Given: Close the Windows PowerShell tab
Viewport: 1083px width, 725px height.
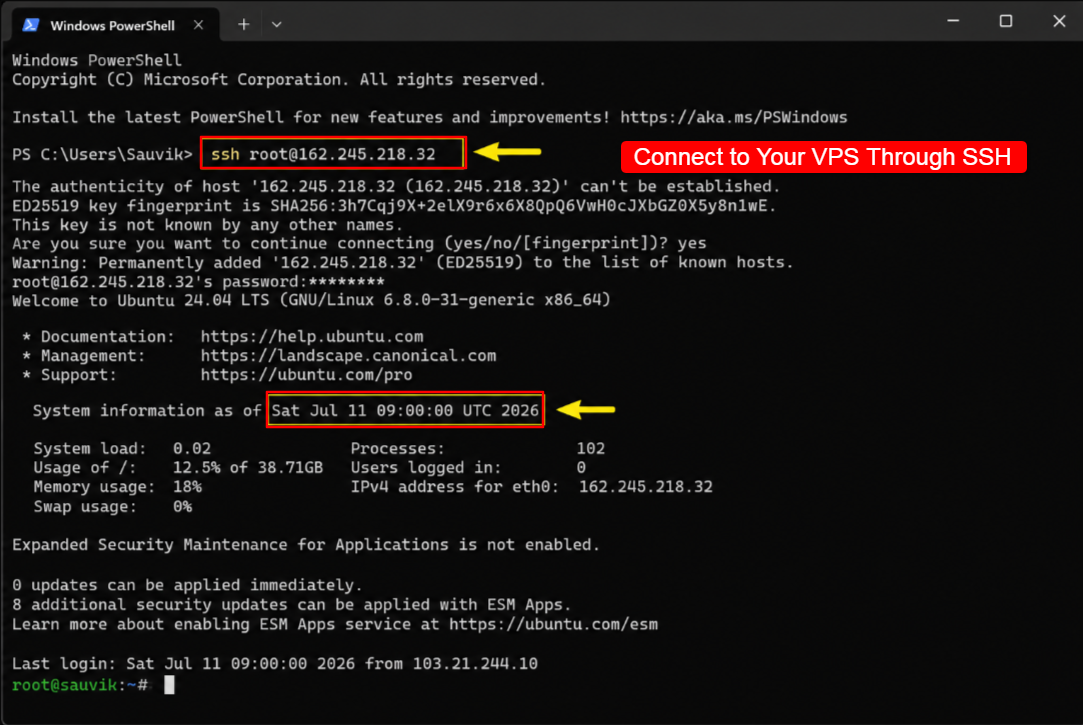Looking at the screenshot, I should pyautogui.click(x=198, y=25).
